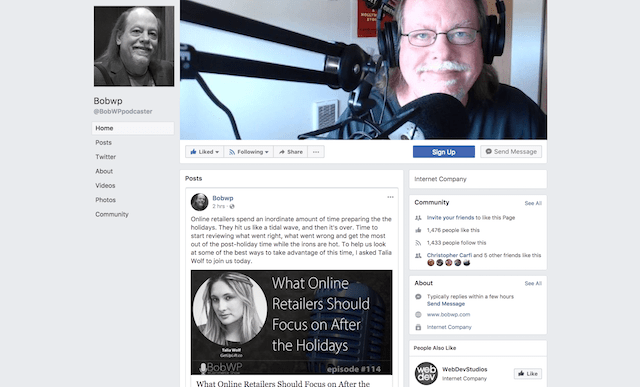Viewport: 640px width, 387px height.
Task: Click the 1,476 people like this text
Action: 453,230
